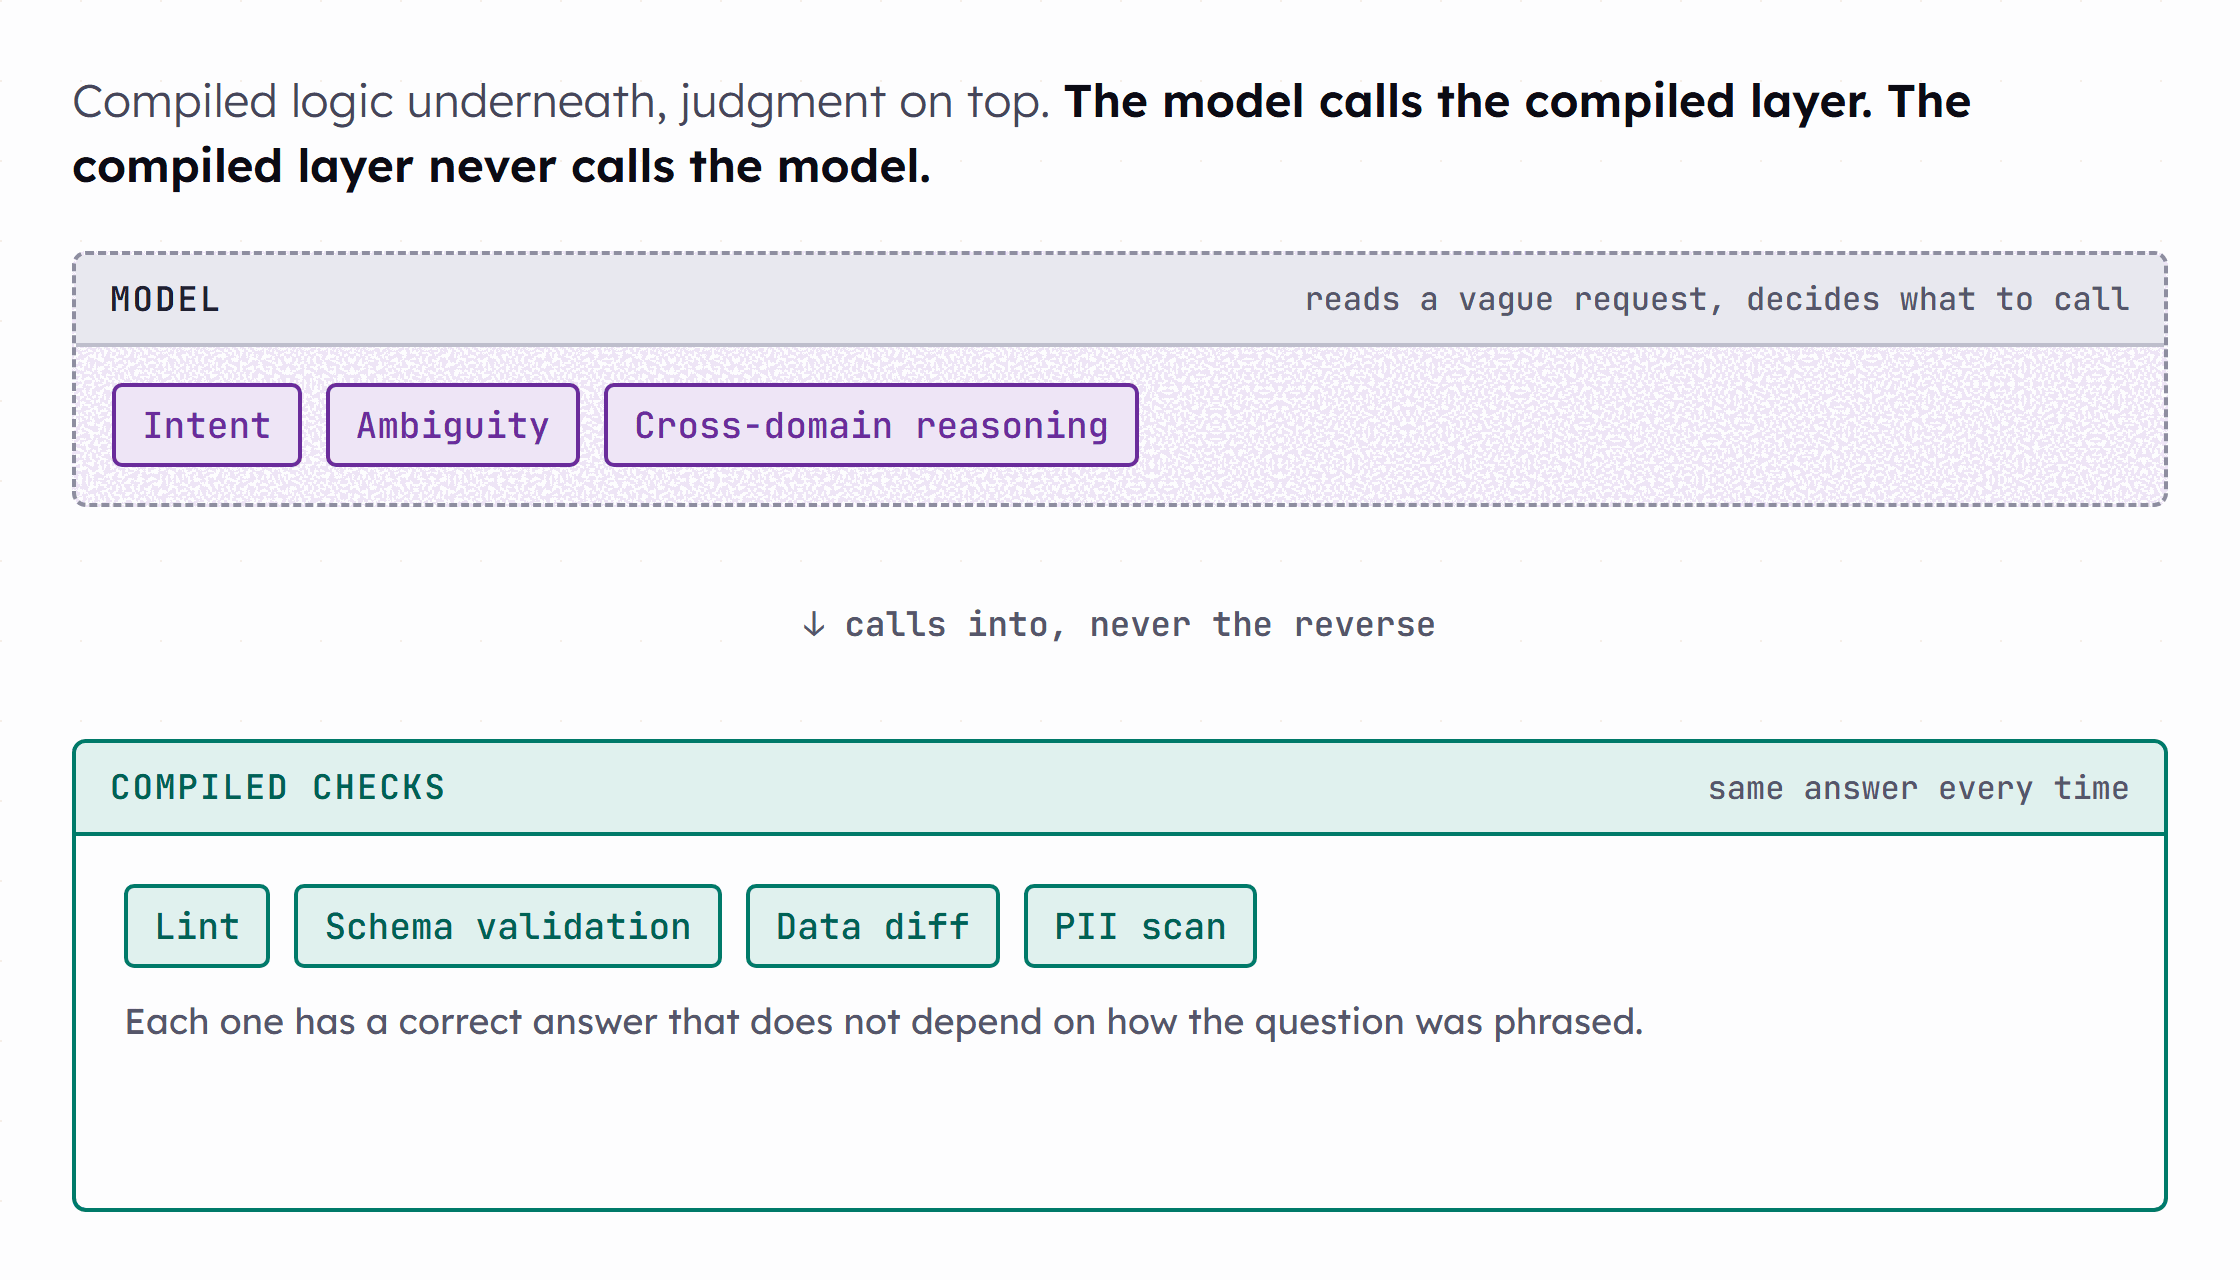2240x1280 pixels.
Task: Click the bold 'The model calls the compiled layer' sentence
Action: click(x=1467, y=102)
